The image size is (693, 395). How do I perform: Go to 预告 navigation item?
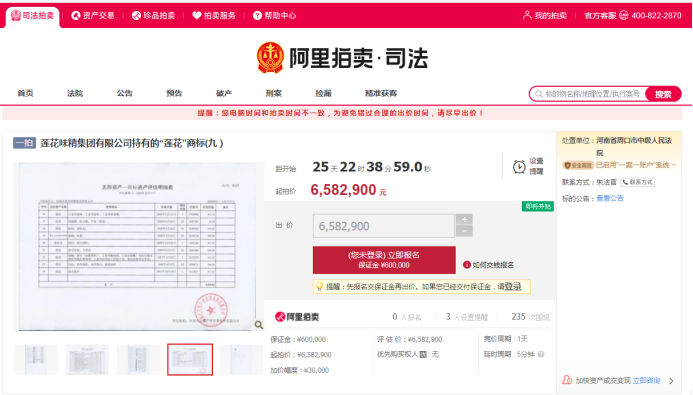(x=174, y=93)
